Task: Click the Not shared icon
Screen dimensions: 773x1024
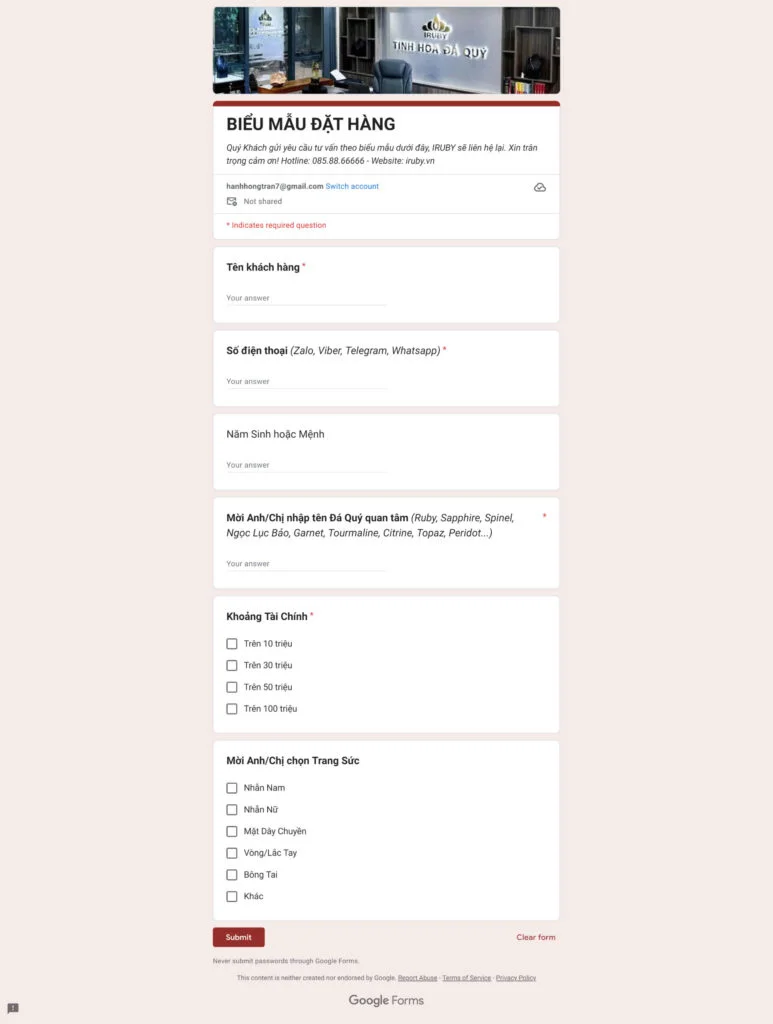Action: click(232, 201)
